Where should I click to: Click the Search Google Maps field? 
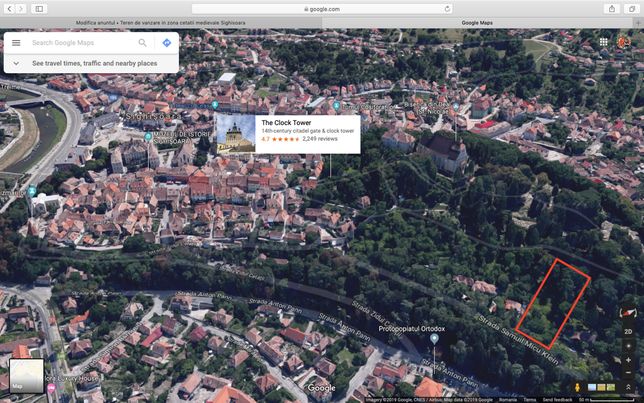(82, 43)
